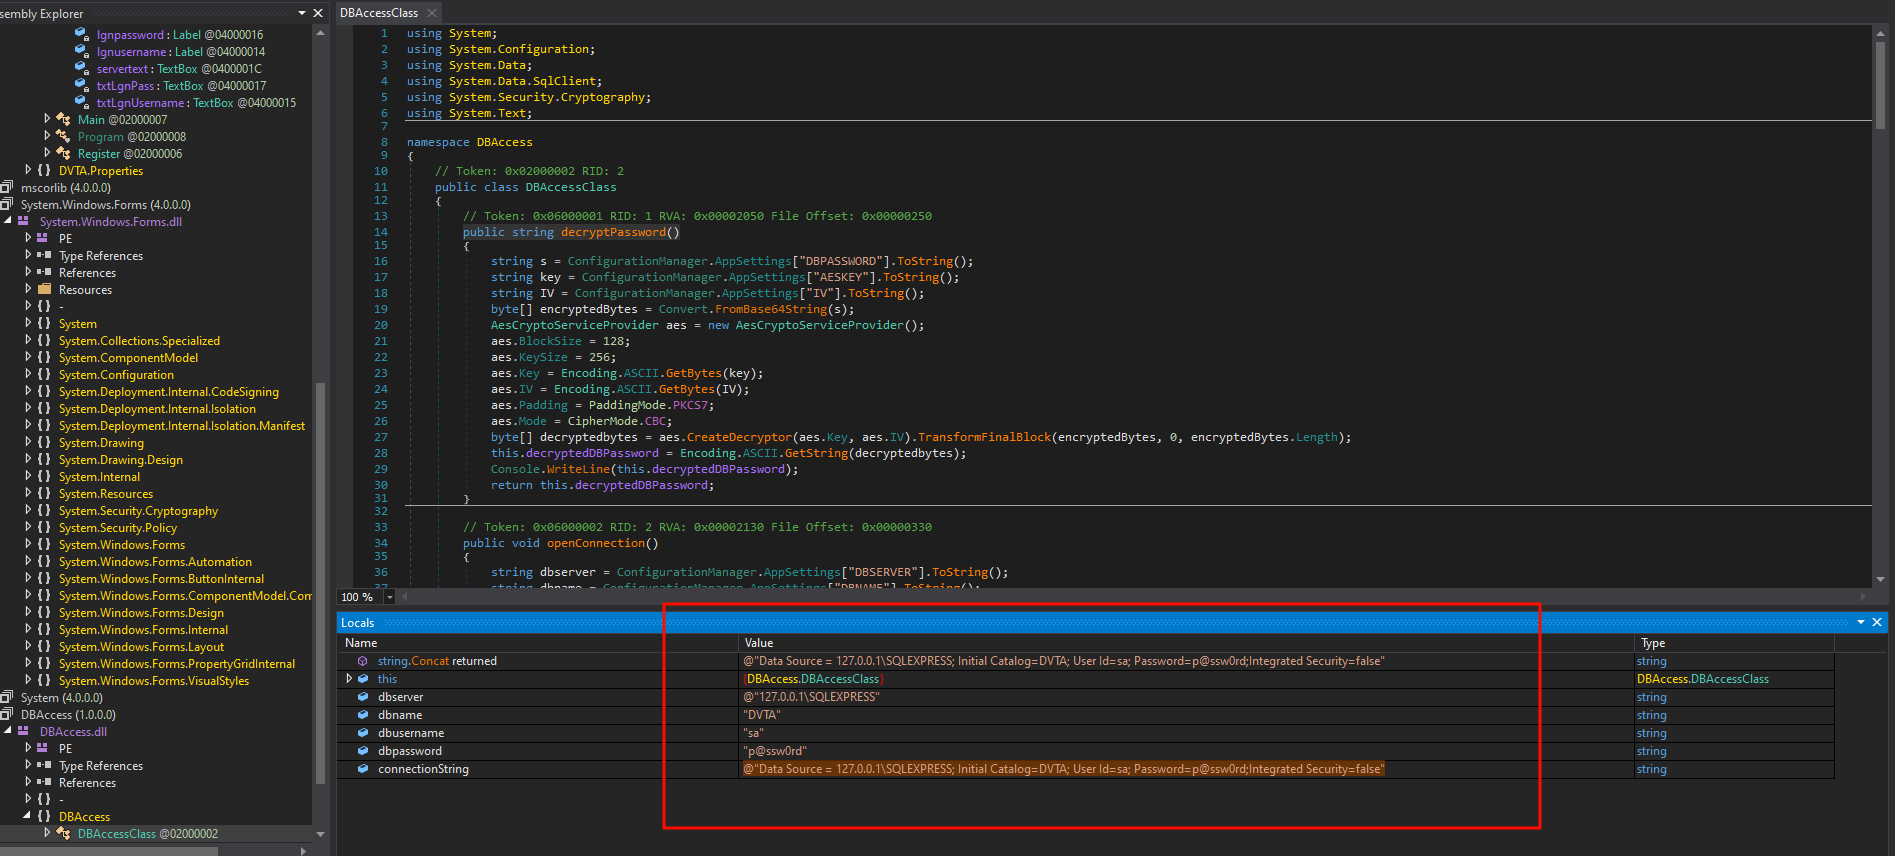Open the decryptPassword method link in code
The image size is (1895, 856).
613,232
